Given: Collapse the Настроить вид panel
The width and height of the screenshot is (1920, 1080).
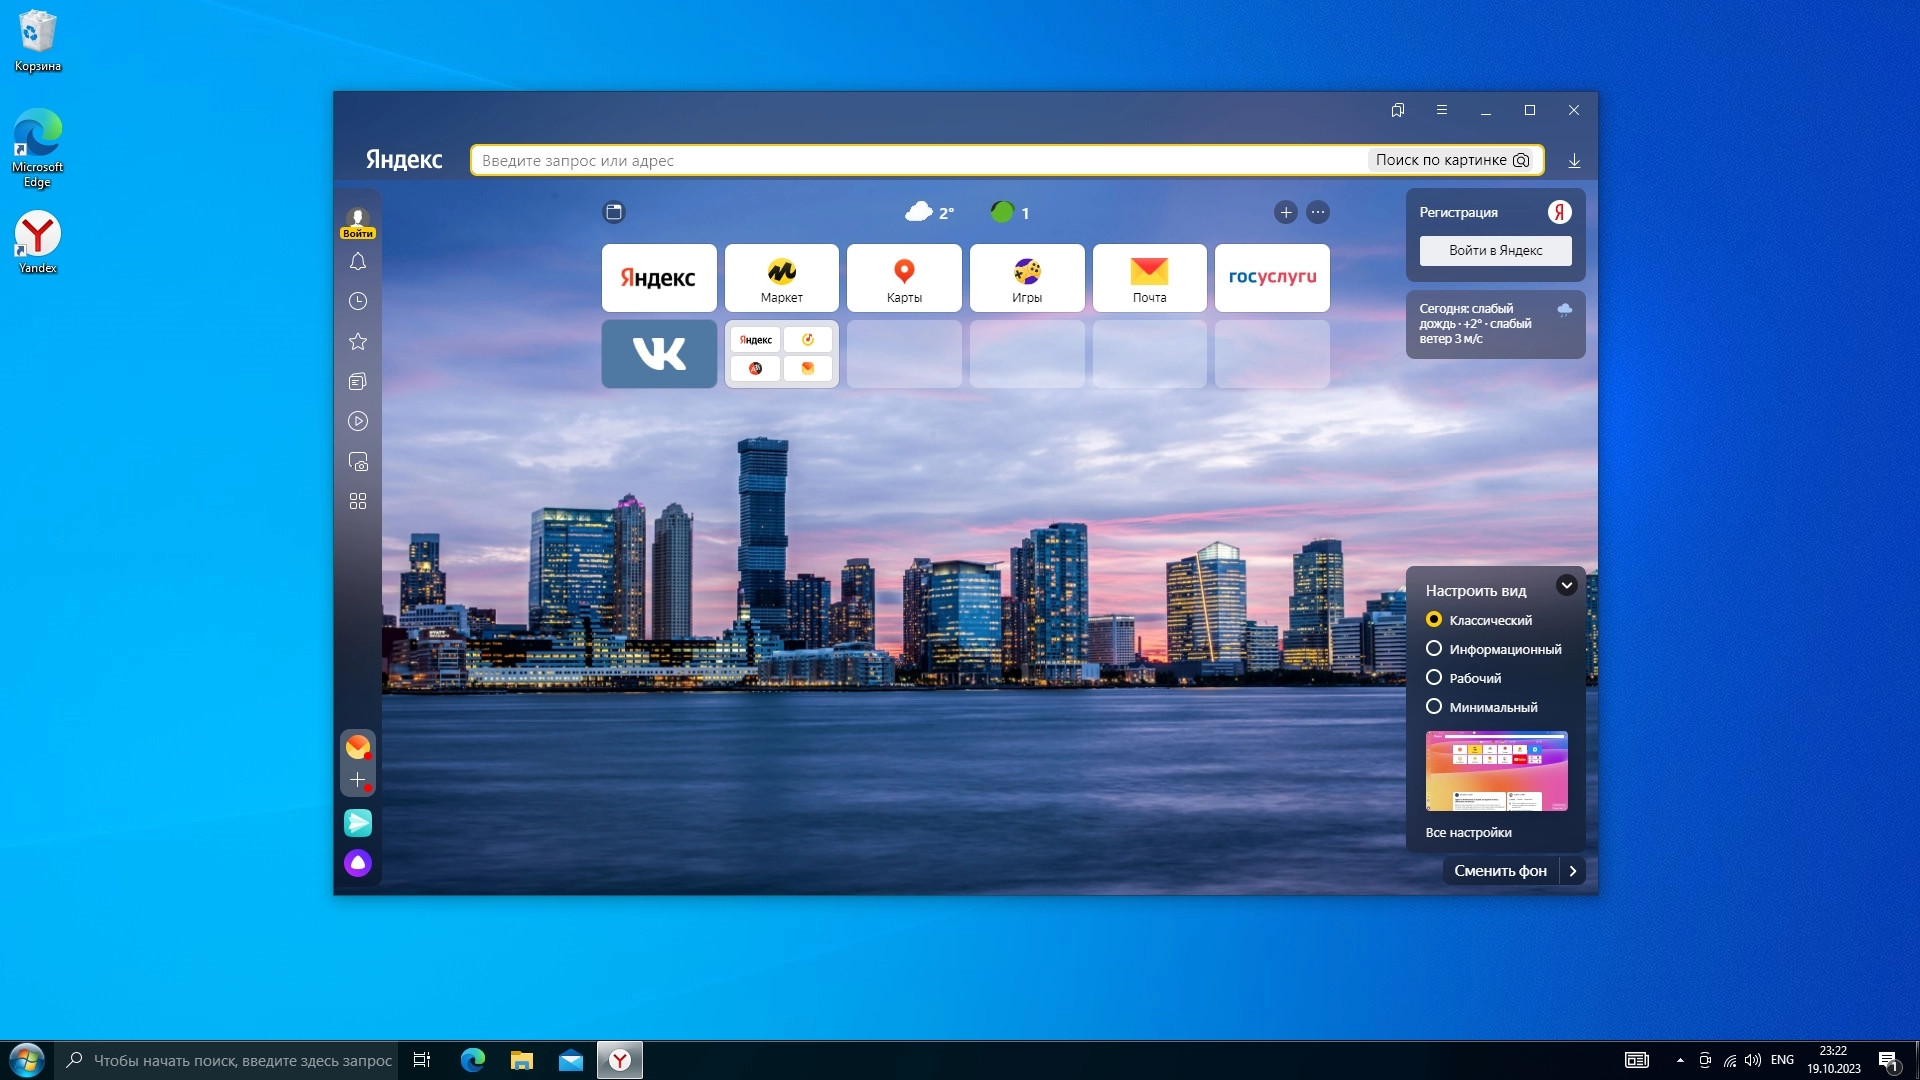Looking at the screenshot, I should point(1566,586).
